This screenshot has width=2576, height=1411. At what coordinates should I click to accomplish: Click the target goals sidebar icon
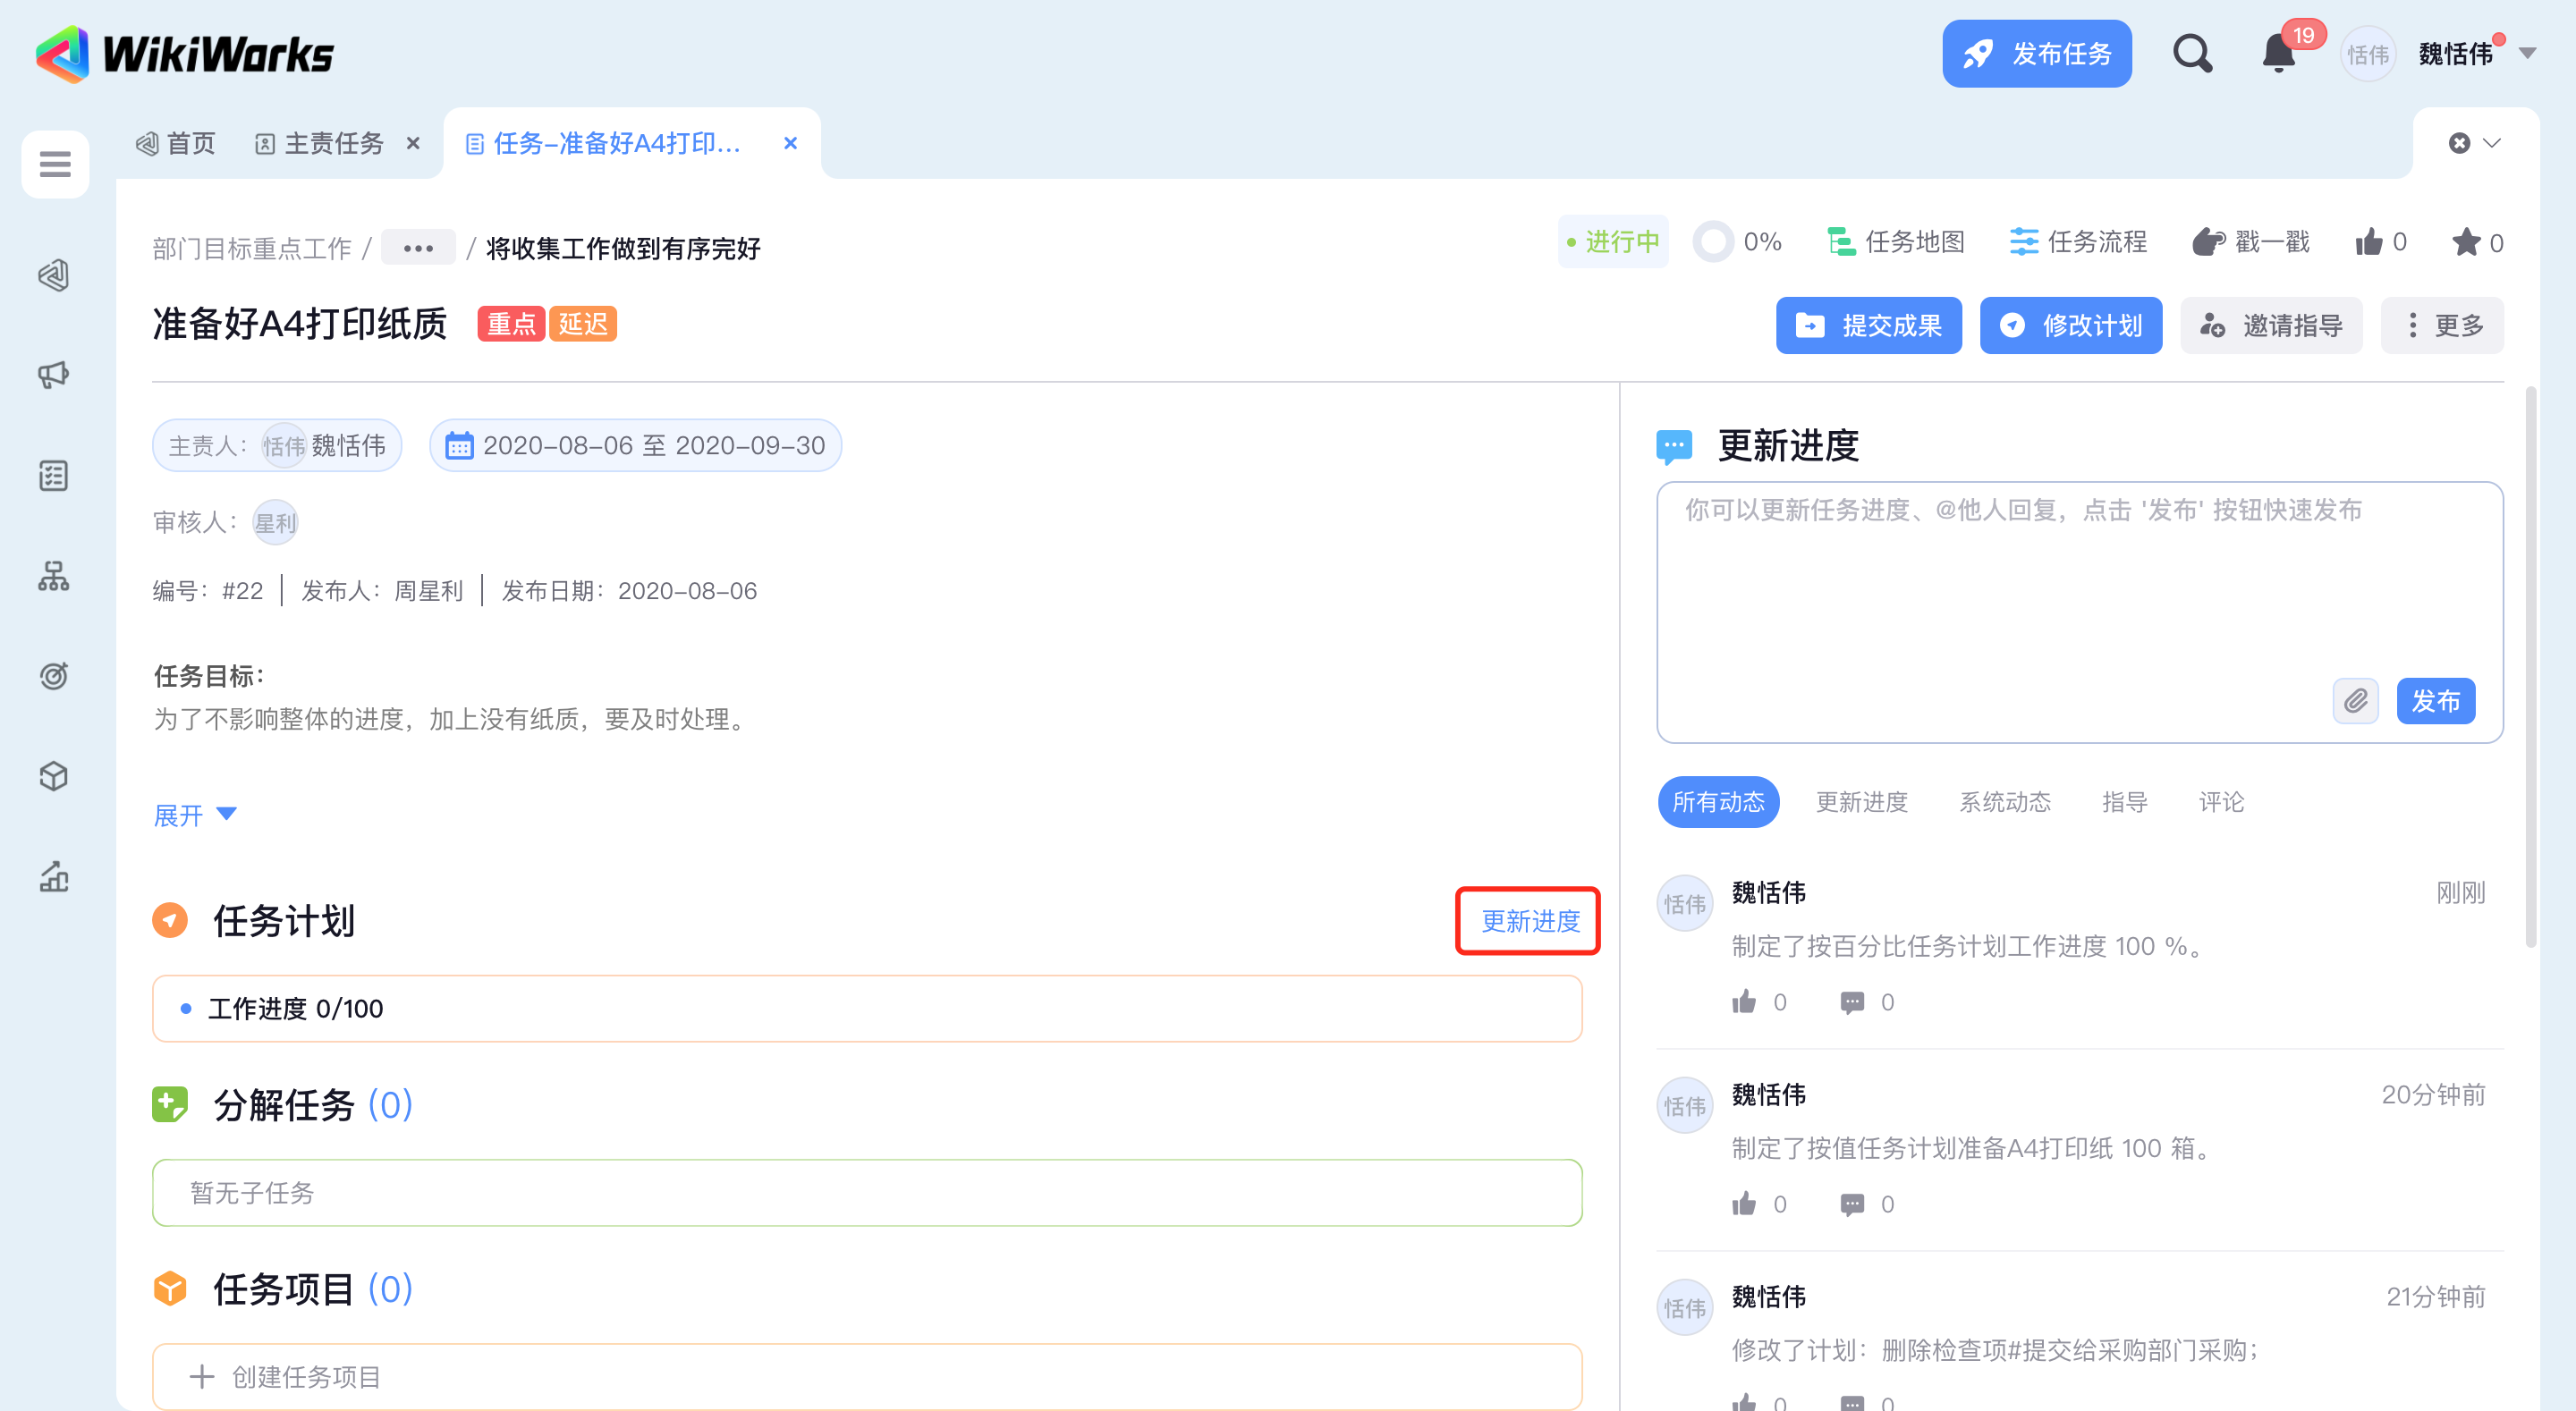click(54, 676)
